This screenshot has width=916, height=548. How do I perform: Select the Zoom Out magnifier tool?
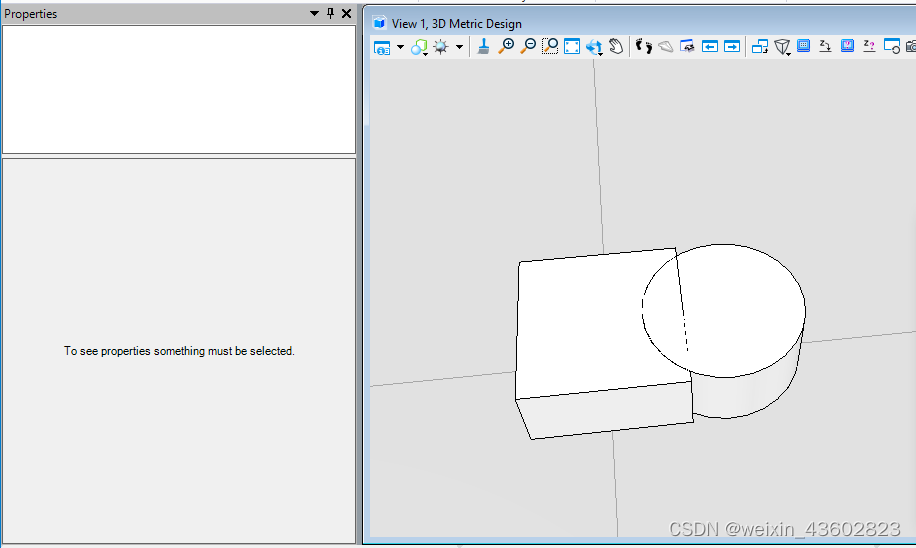pyautogui.click(x=528, y=47)
